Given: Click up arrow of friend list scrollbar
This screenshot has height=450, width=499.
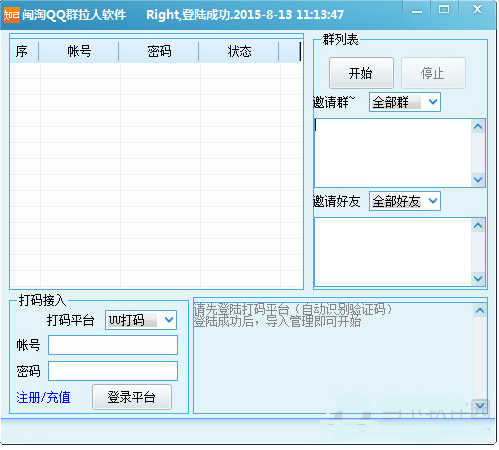Looking at the screenshot, I should pos(478,226).
